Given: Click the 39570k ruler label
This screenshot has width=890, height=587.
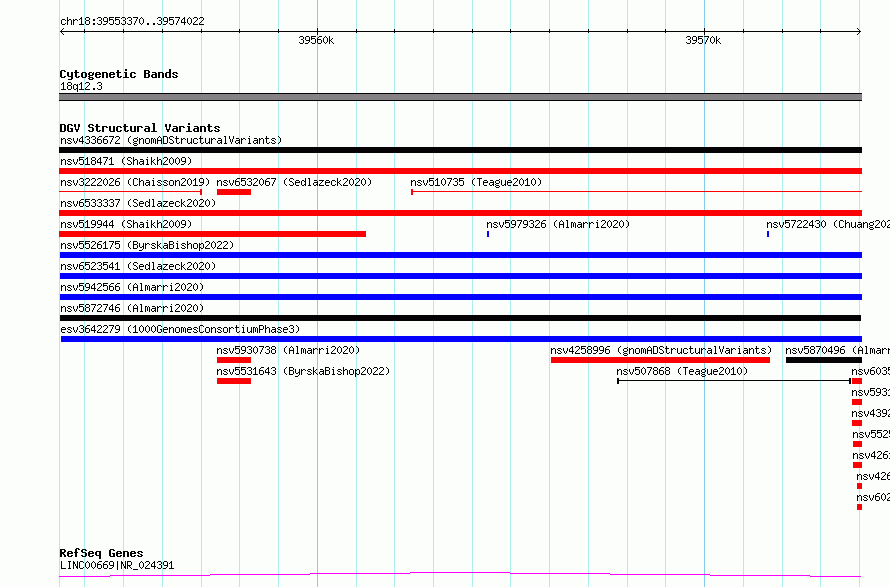Looking at the screenshot, I should click(703, 40).
